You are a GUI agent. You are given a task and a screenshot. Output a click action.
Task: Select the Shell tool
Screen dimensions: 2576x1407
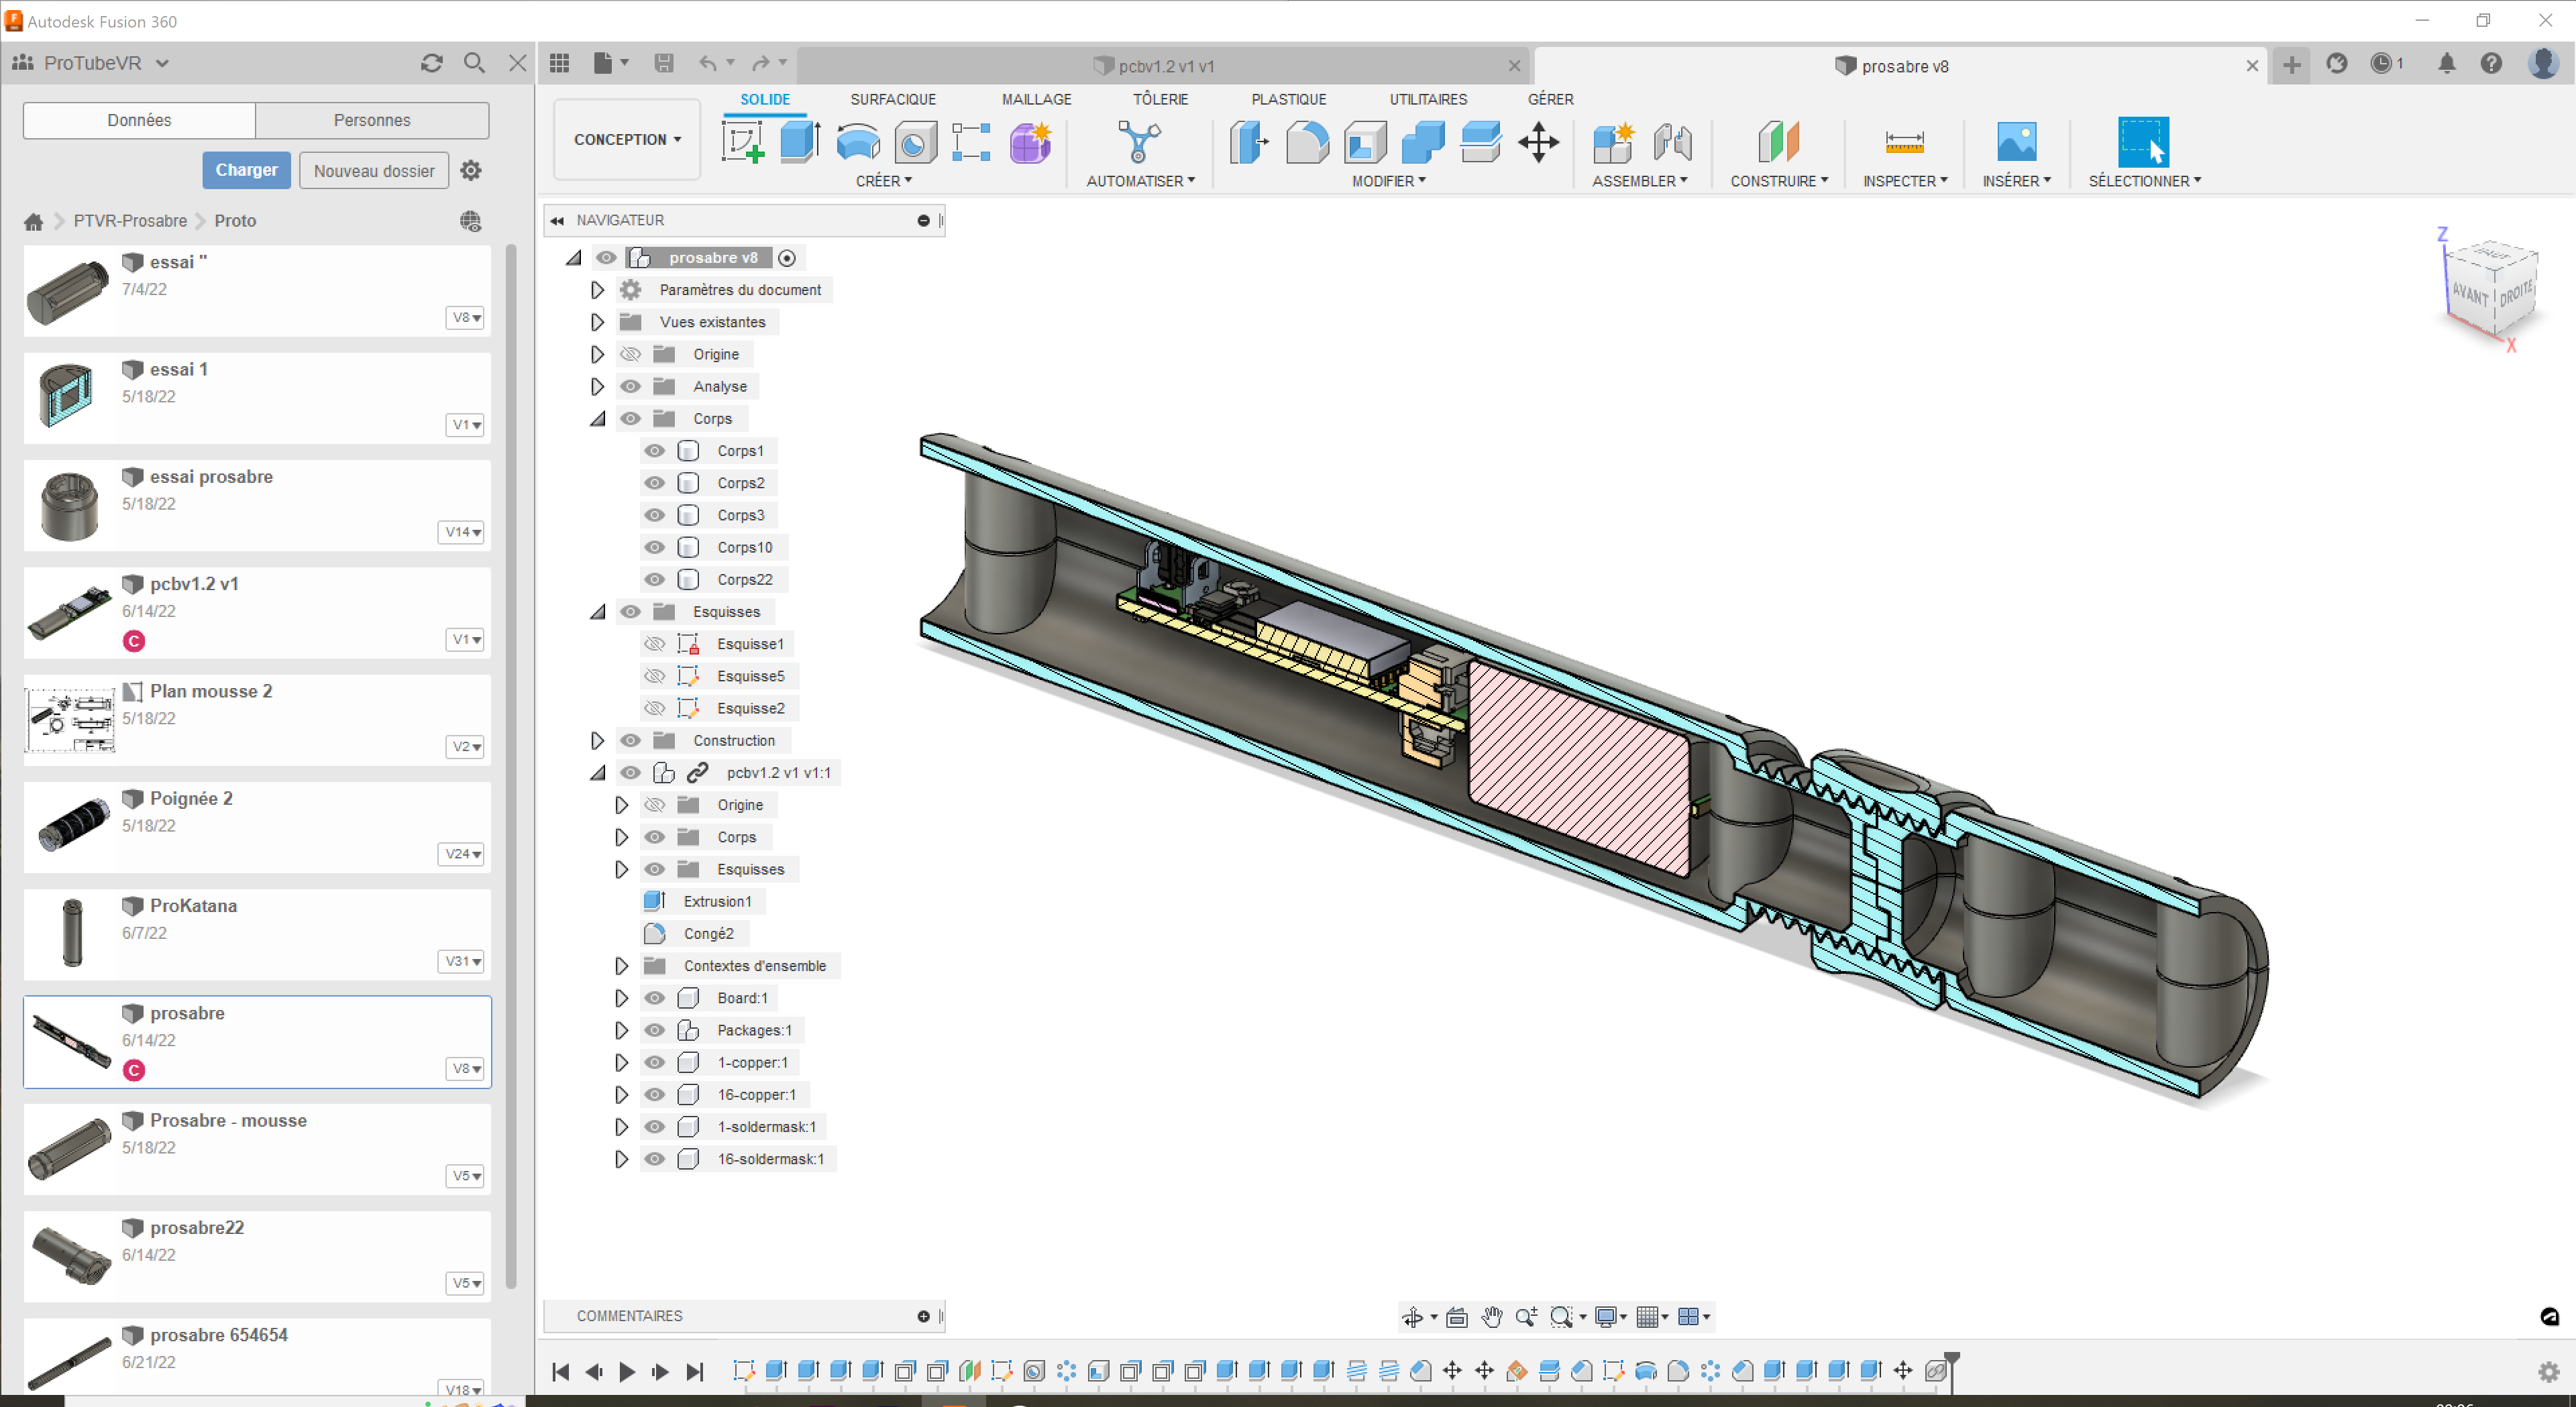(1365, 141)
